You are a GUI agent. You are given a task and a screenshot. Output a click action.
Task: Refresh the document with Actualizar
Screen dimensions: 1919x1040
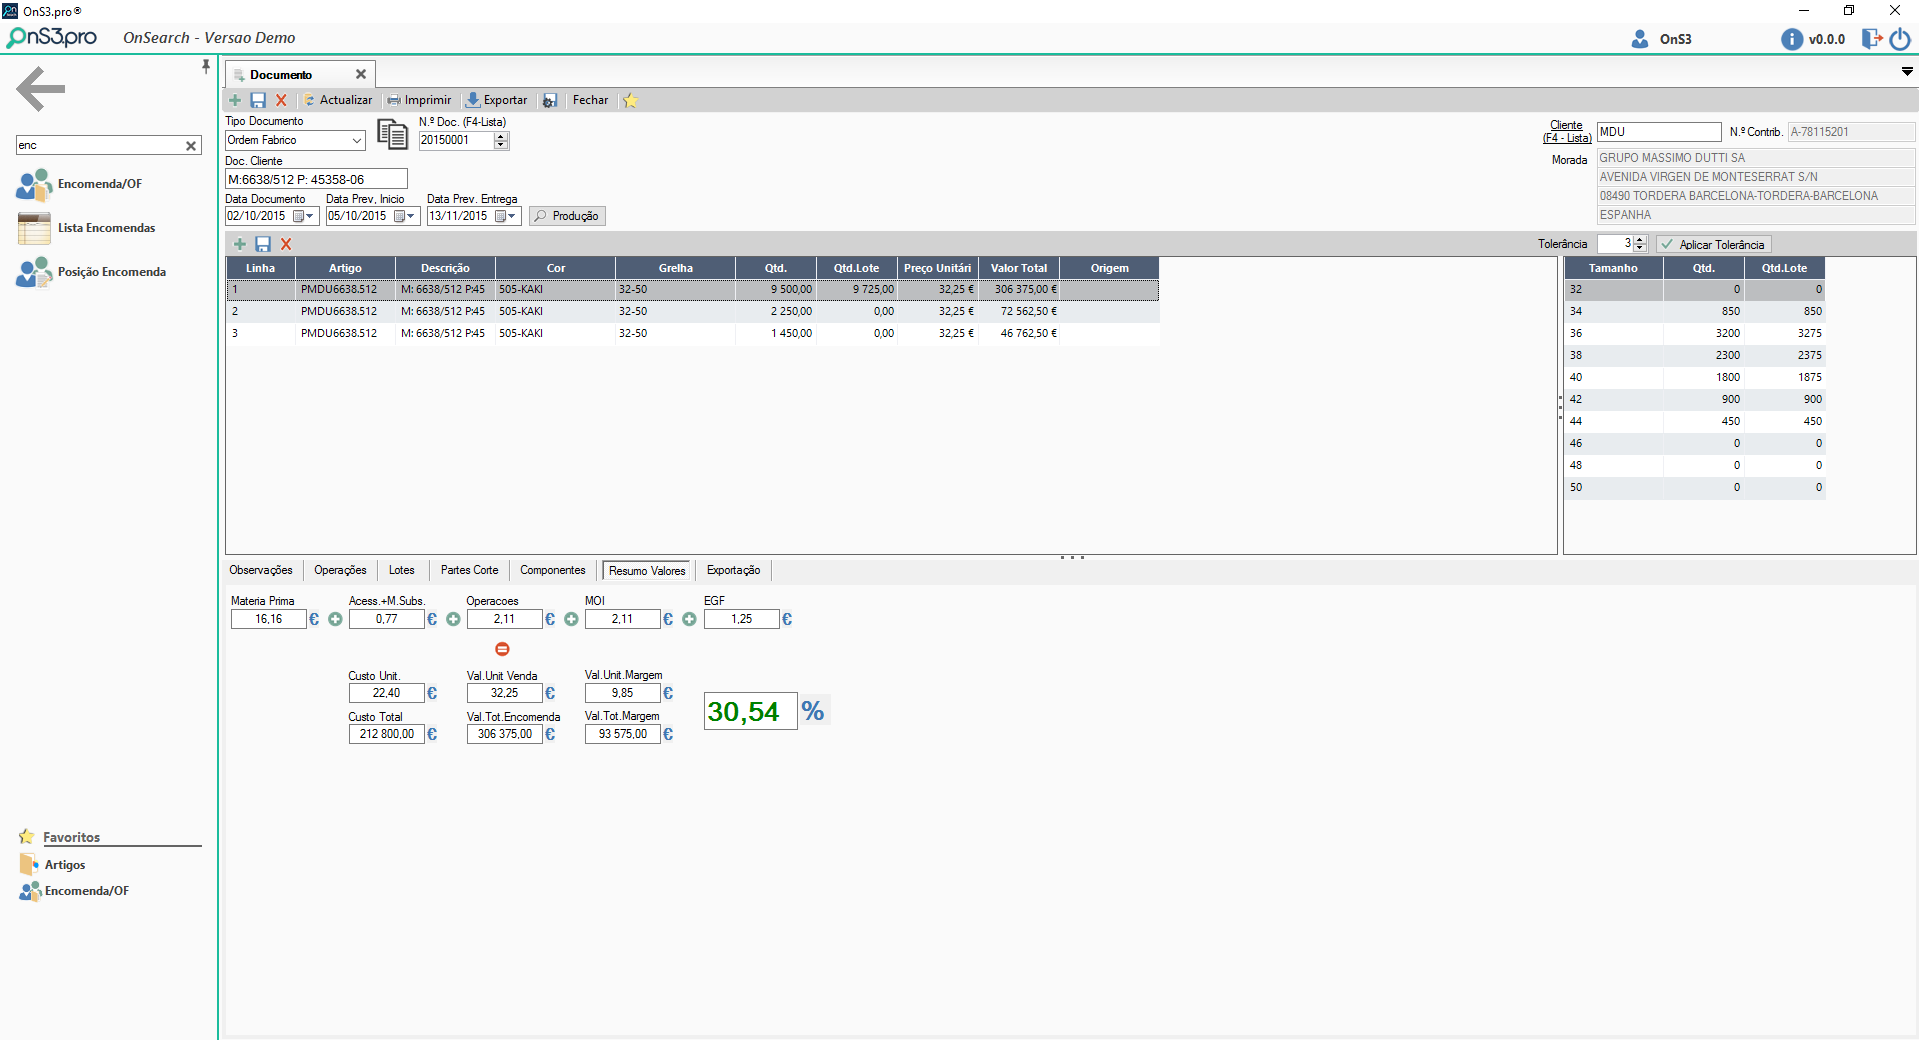click(338, 100)
